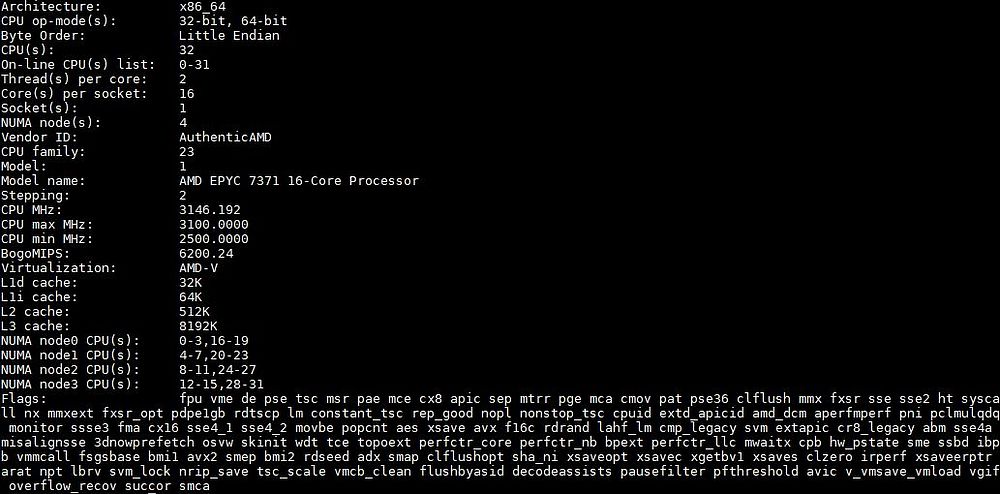Screen dimensions: 1000x494
Task: Click the 3146.192 CPU MHz value
Action: (210, 210)
